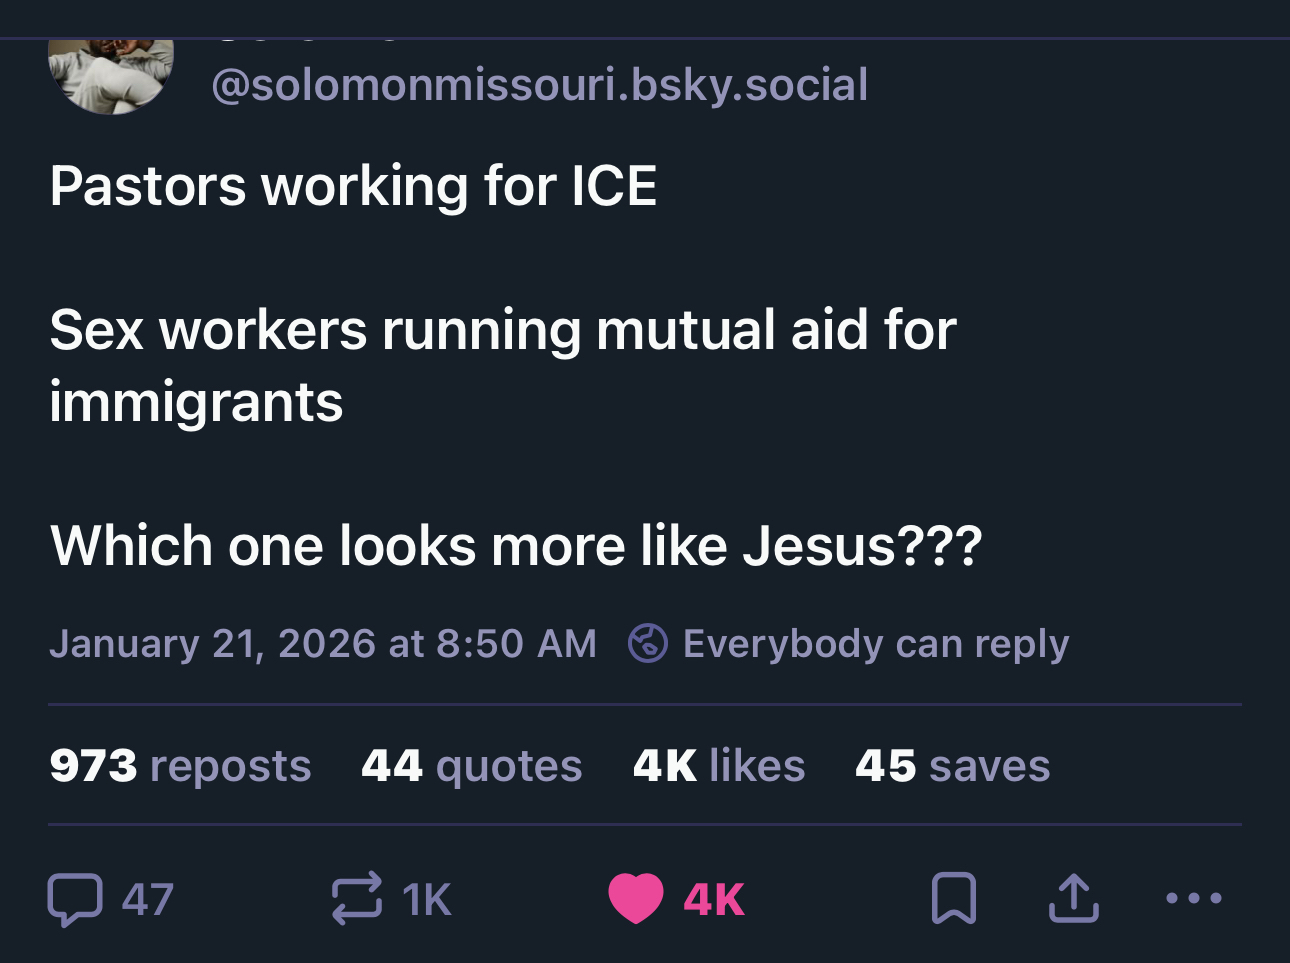Click the 47 reply count number
The image size is (1290, 963).
(148, 899)
